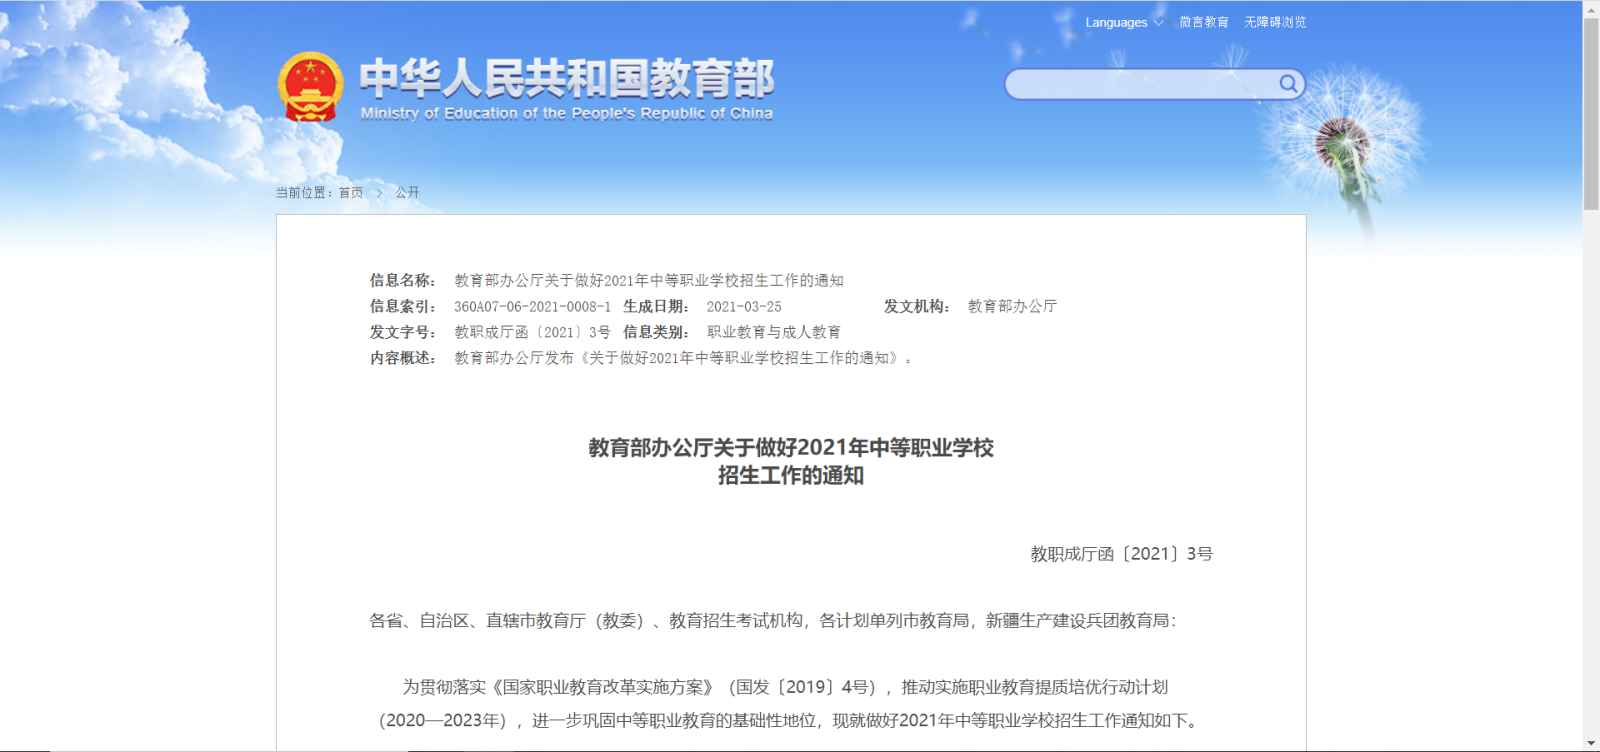Click the 信息索引 label
This screenshot has height=752, width=1600.
coord(403,307)
